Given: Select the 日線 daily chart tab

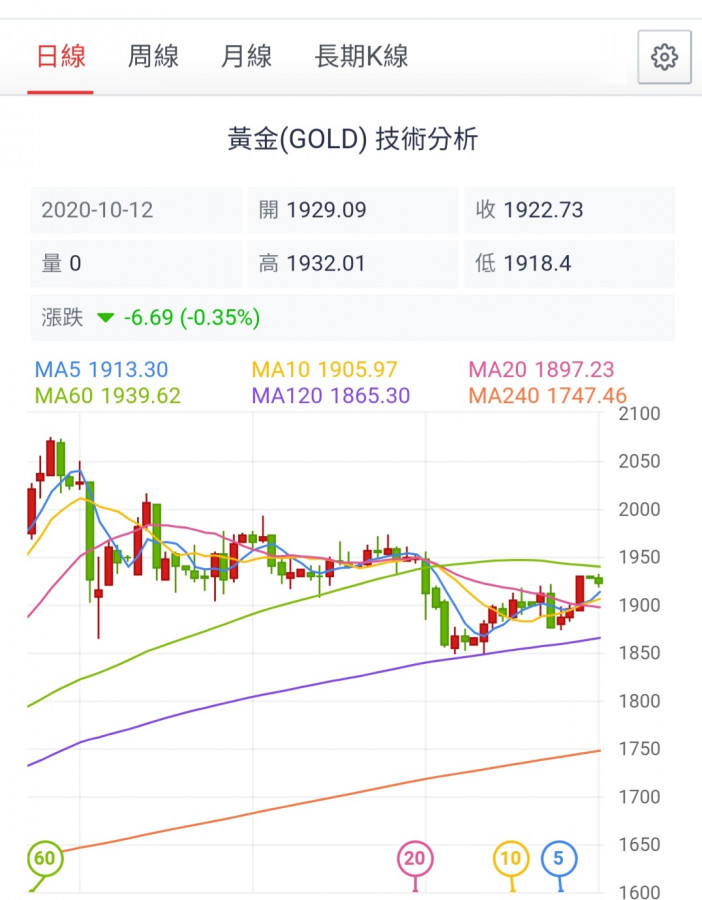Looking at the screenshot, I should tap(61, 56).
